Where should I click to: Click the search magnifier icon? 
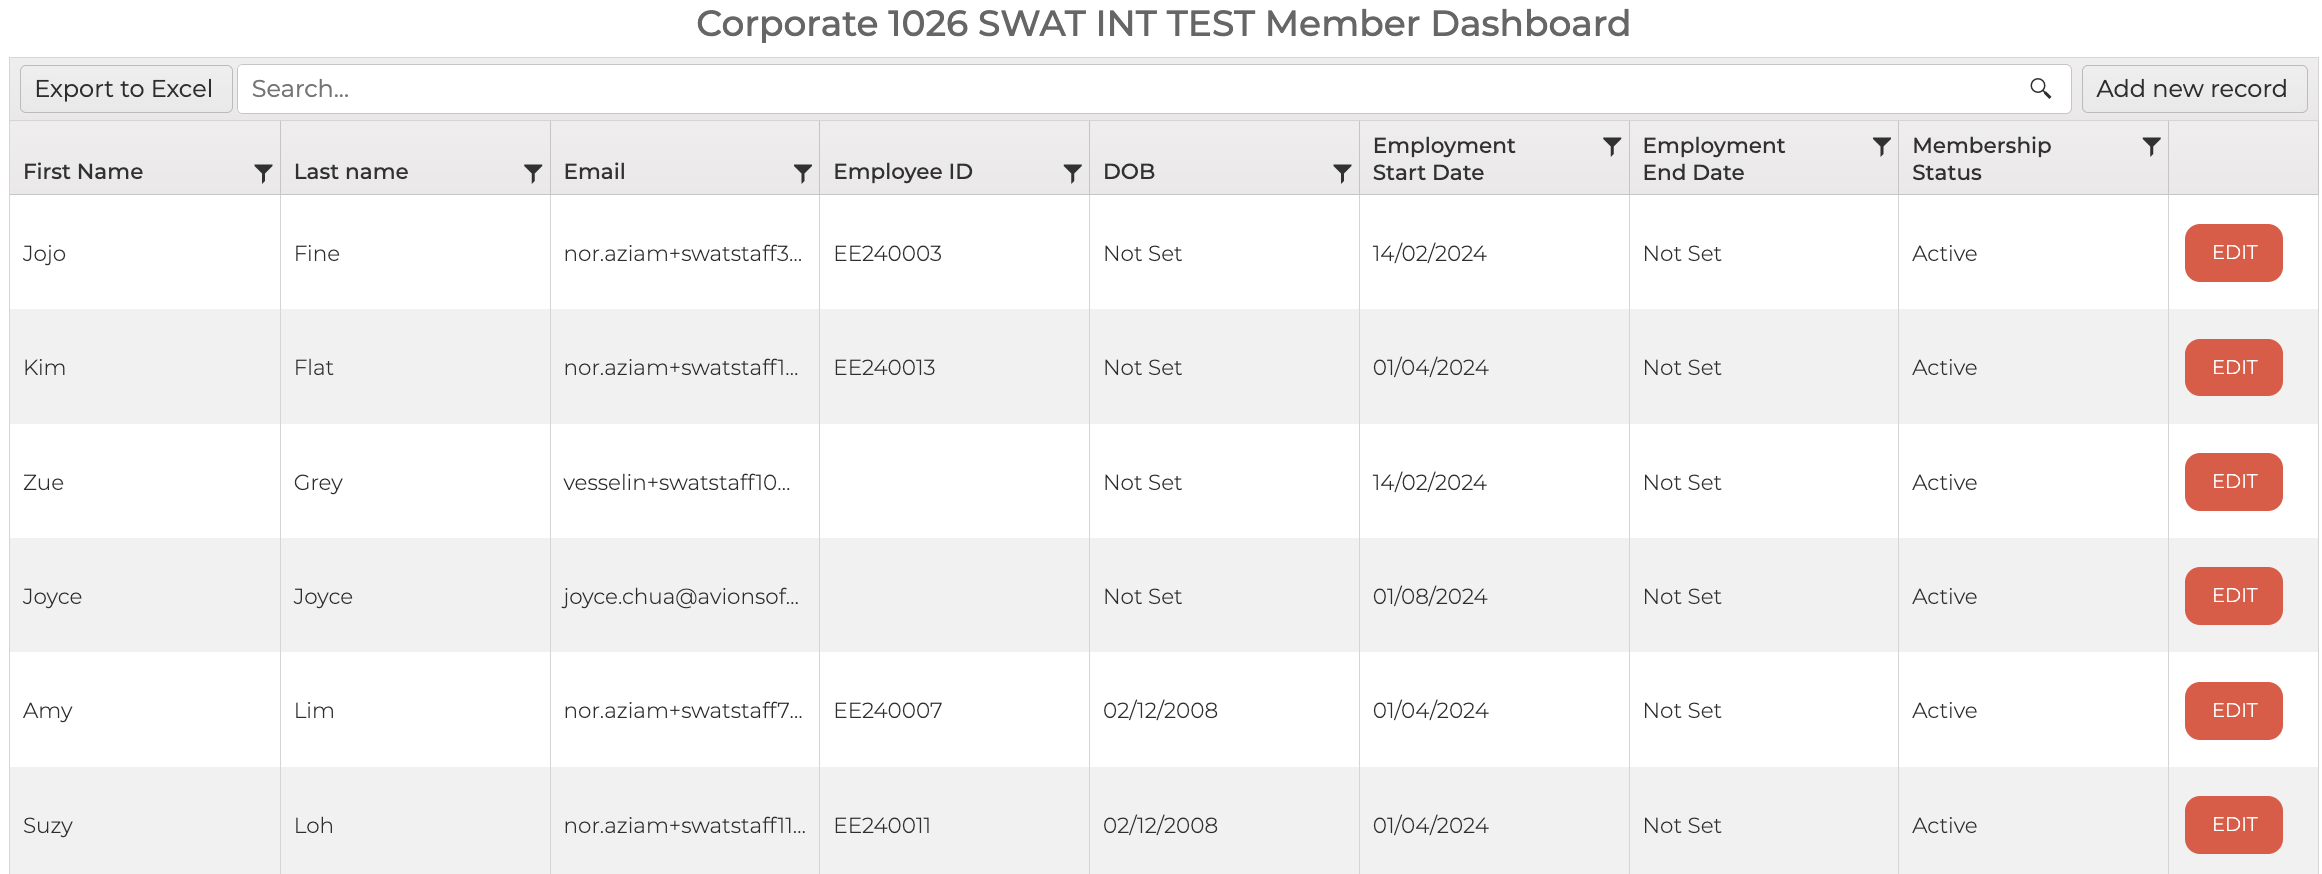2041,89
